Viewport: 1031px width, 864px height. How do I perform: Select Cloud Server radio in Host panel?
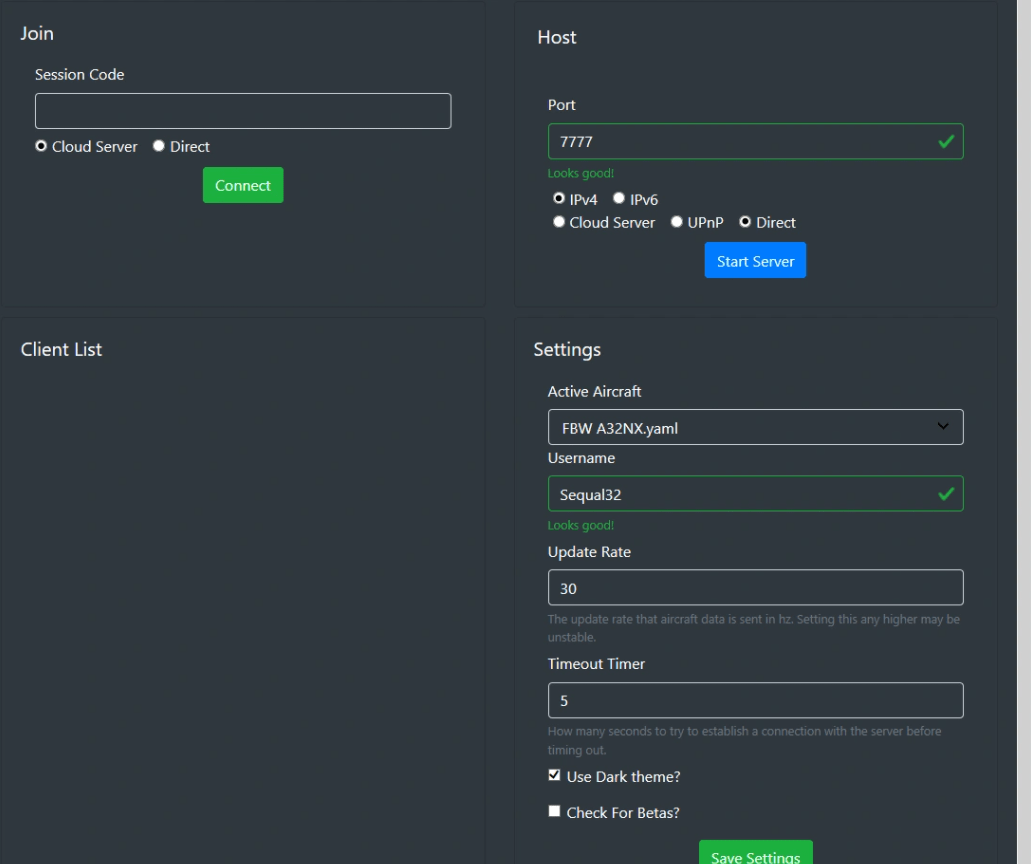(x=559, y=222)
